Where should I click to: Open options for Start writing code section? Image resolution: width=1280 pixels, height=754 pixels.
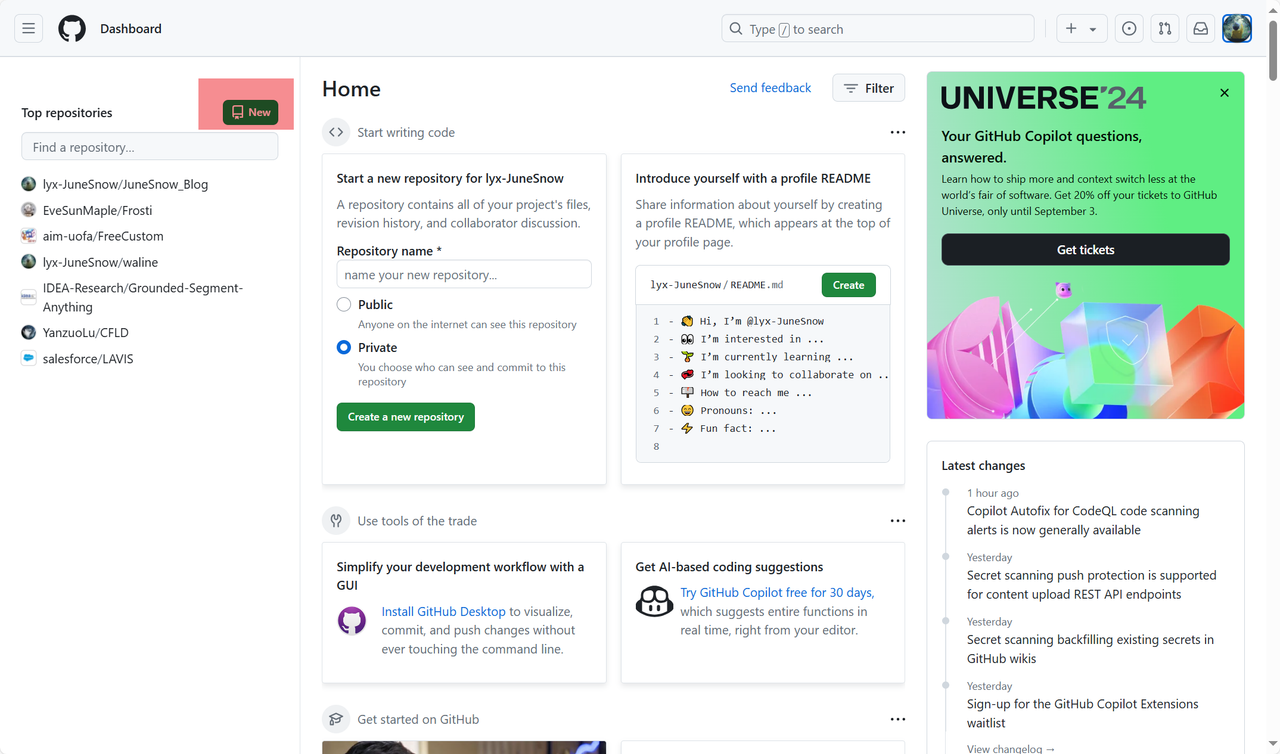click(898, 132)
